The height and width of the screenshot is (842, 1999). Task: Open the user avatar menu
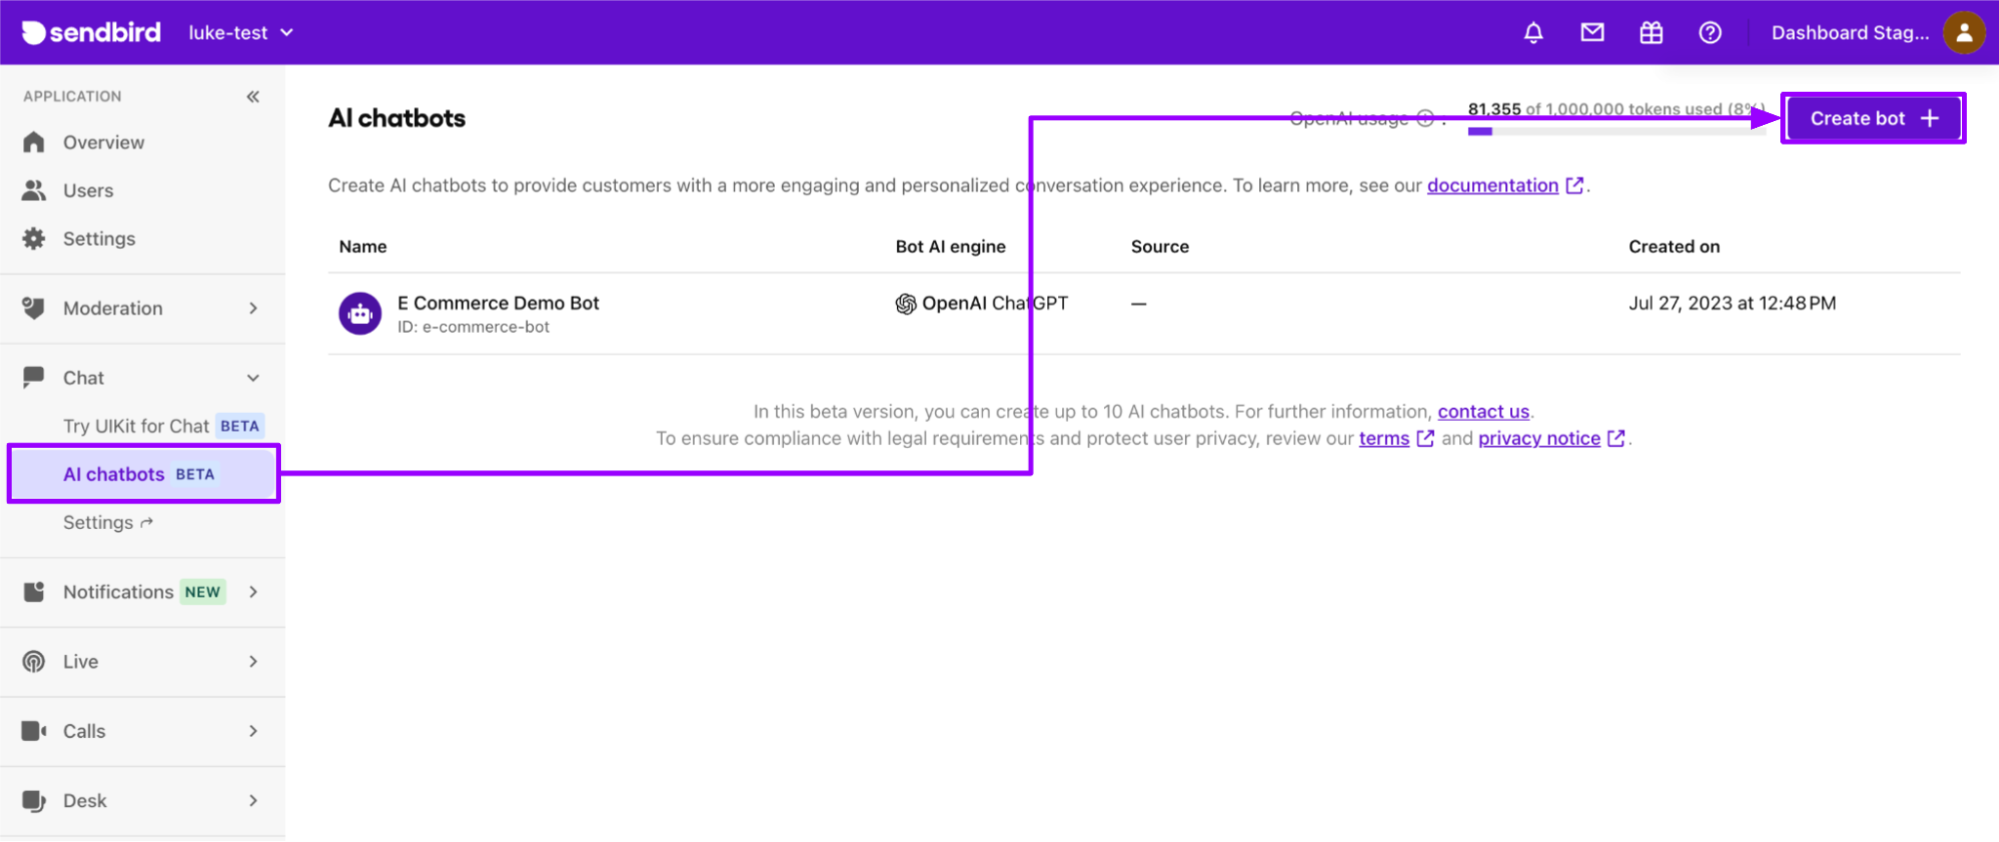pos(1964,32)
